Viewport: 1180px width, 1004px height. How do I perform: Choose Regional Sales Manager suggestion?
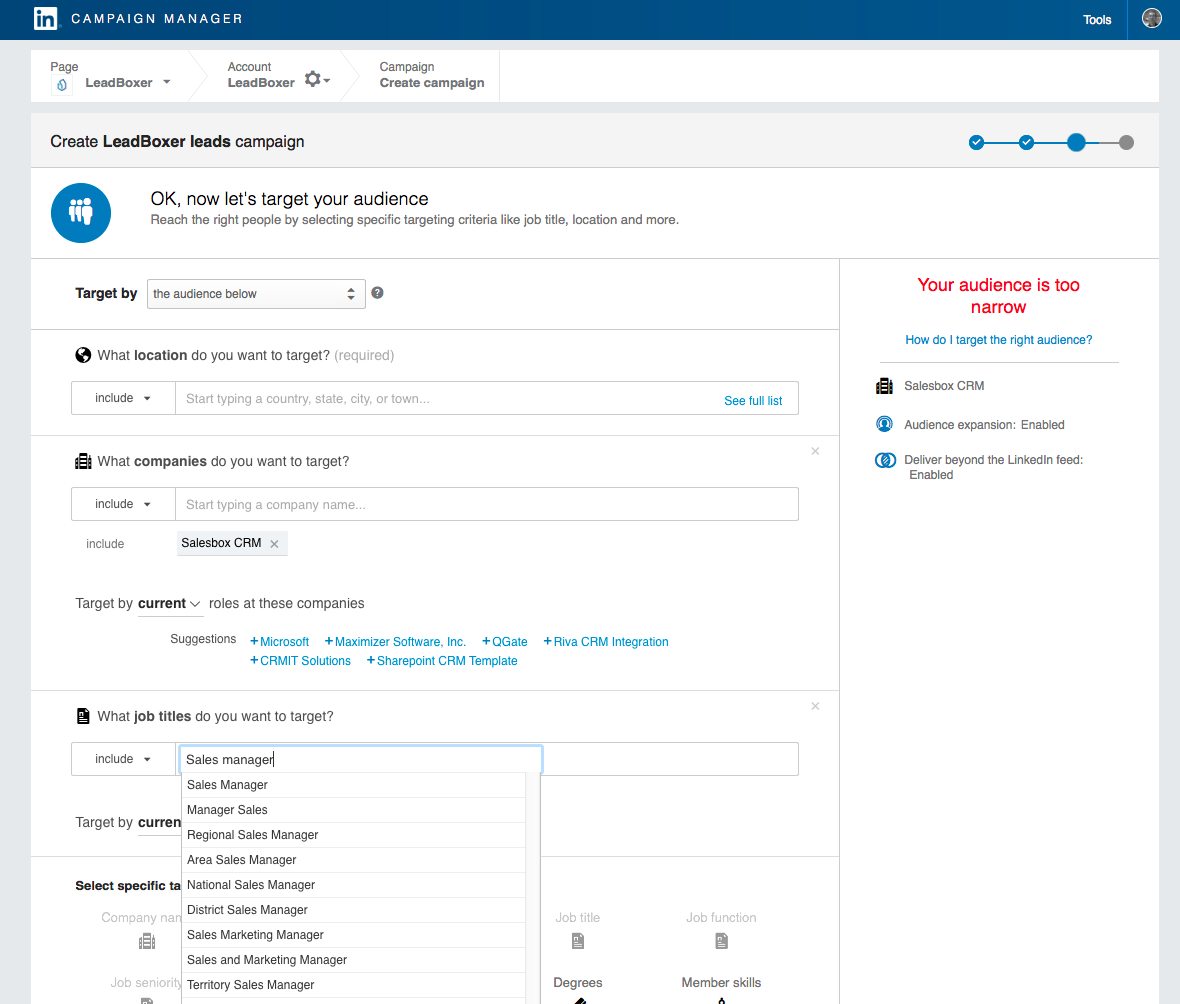354,835
